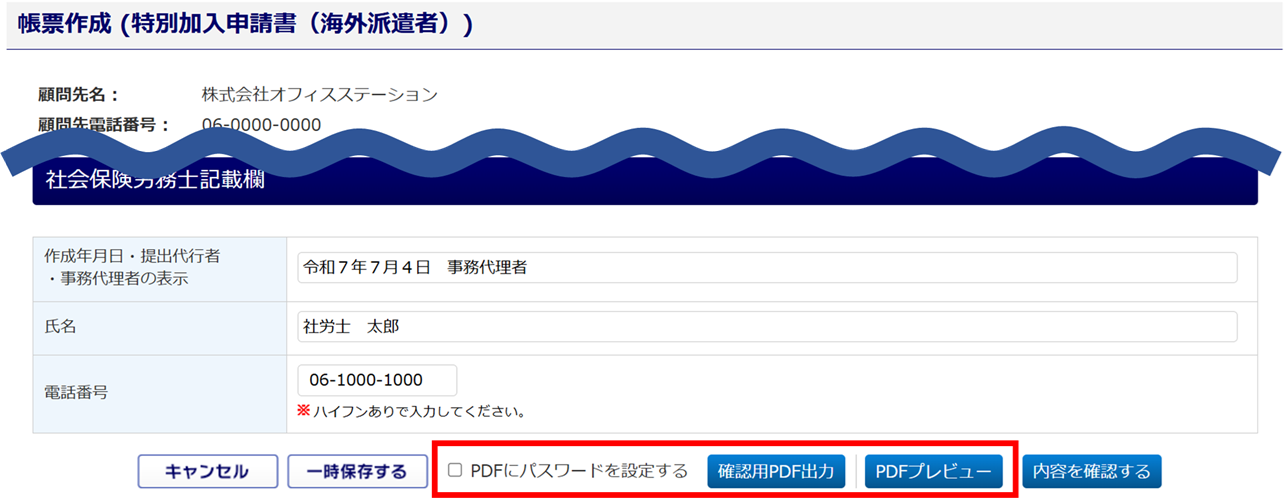
Task: Click the 電話番号 field containing 06-1000-1000
Action: [x=377, y=380]
